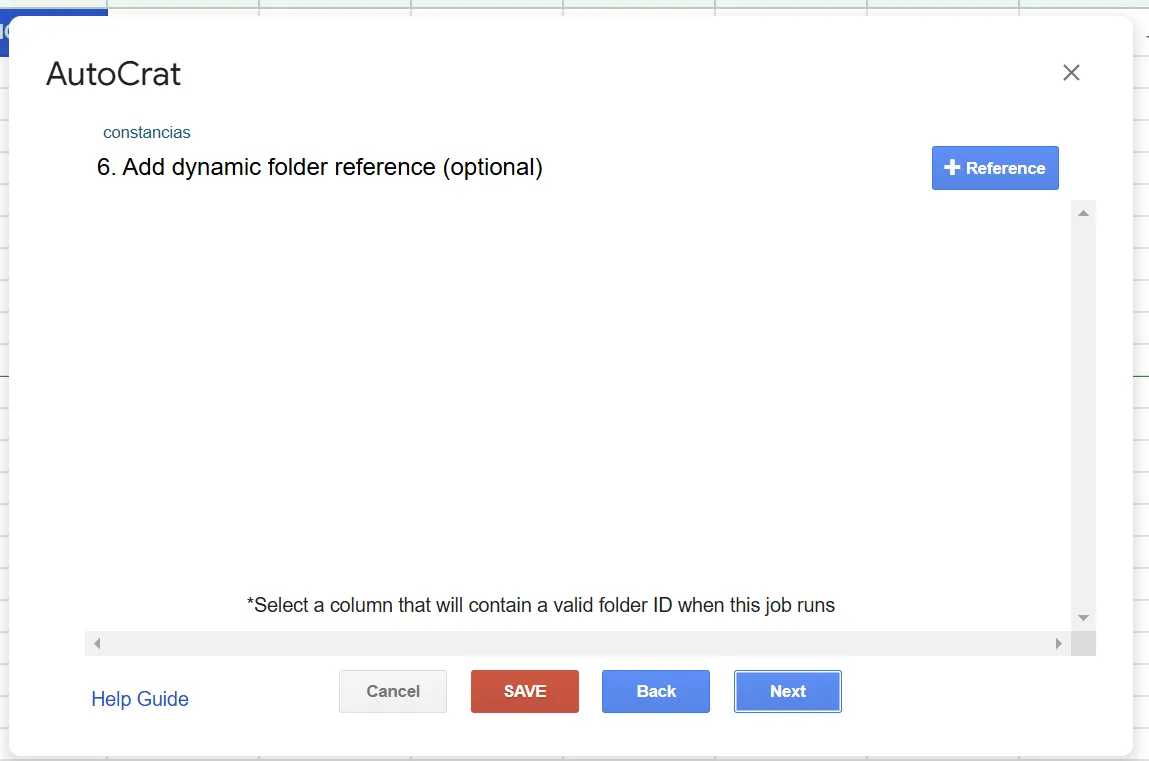The image size is (1149, 761).
Task: Proceed with the Next button
Action: [x=788, y=691]
